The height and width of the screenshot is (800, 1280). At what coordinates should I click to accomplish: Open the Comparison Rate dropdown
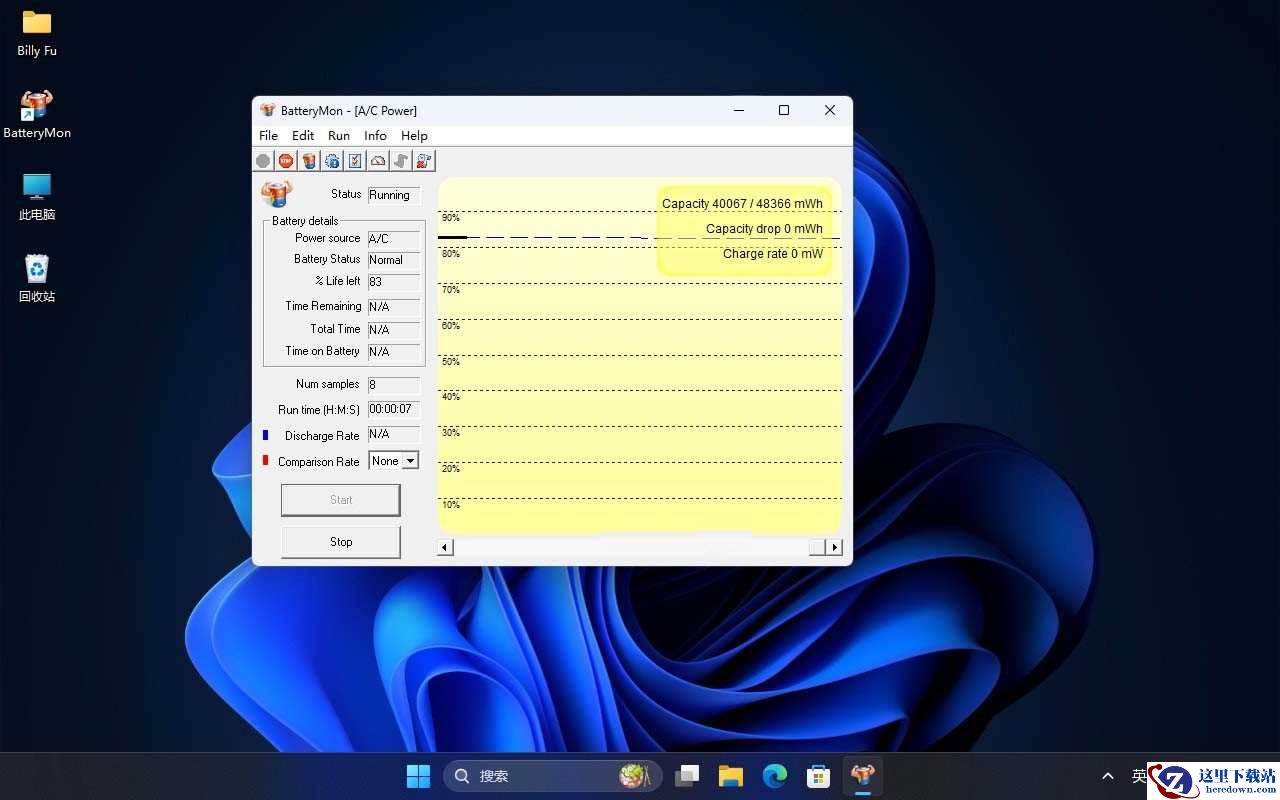[x=410, y=461]
